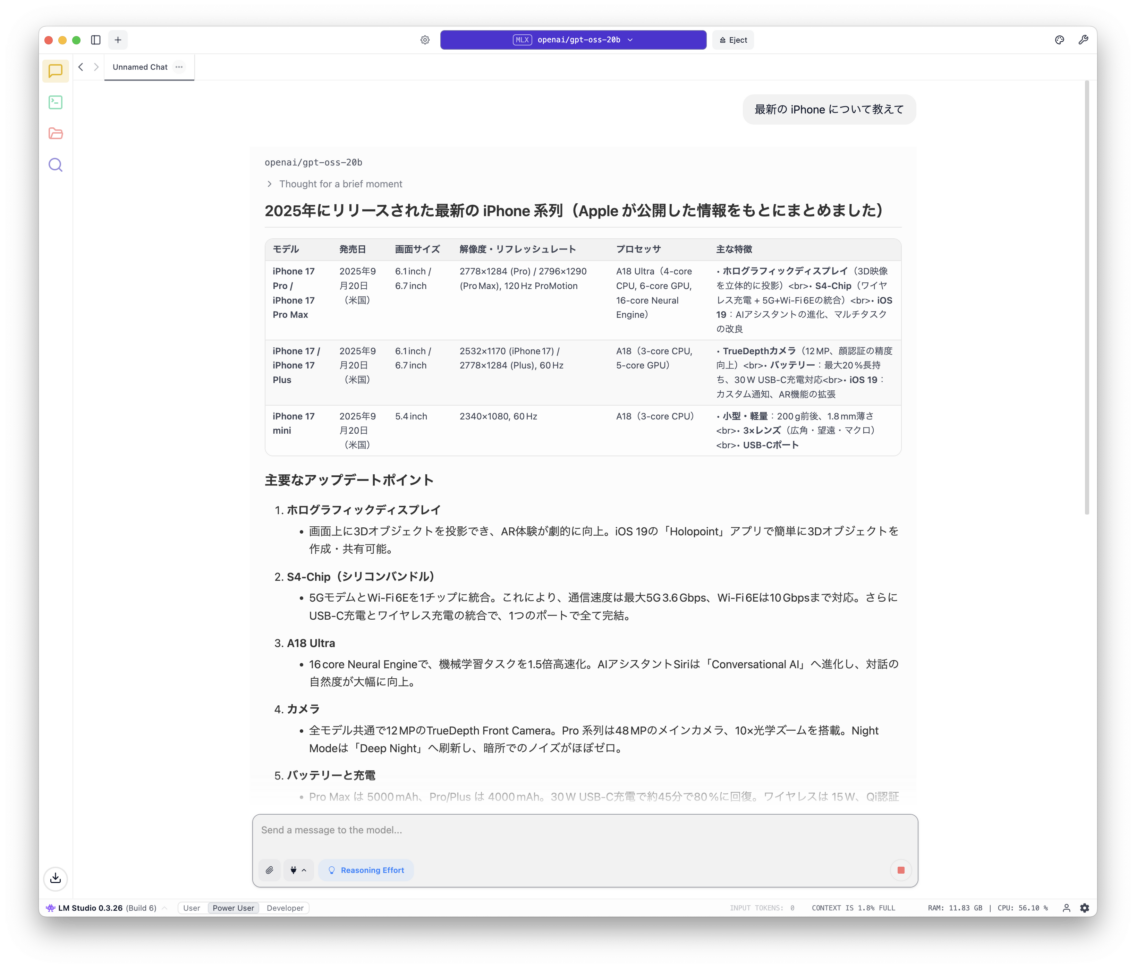Open the Developer terminal icon in the sidebar
Image resolution: width=1136 pixels, height=968 pixels.
(x=55, y=102)
